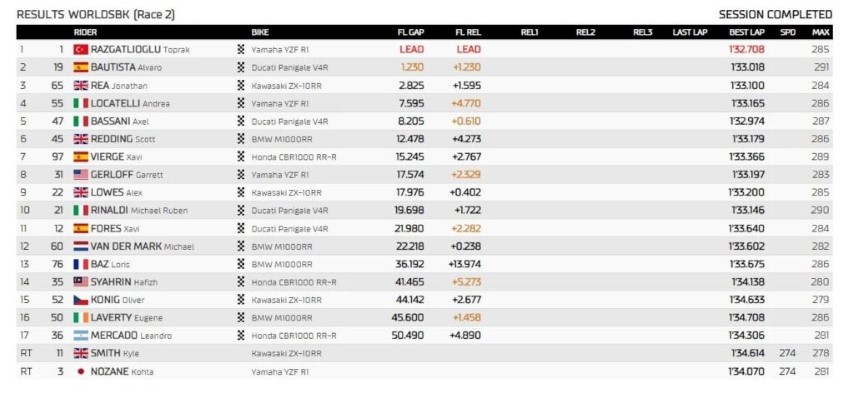
Task: Click the MAX speed column header
Action: [x=821, y=32]
